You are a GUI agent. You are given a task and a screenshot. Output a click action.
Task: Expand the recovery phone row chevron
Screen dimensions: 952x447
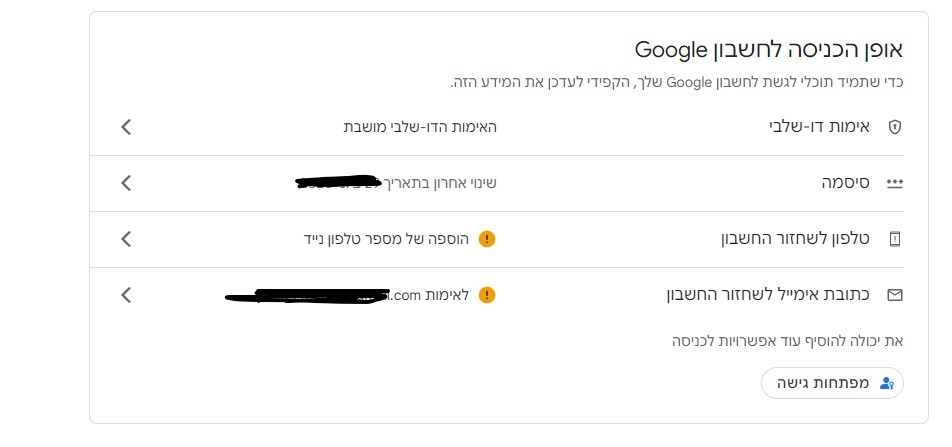126,239
